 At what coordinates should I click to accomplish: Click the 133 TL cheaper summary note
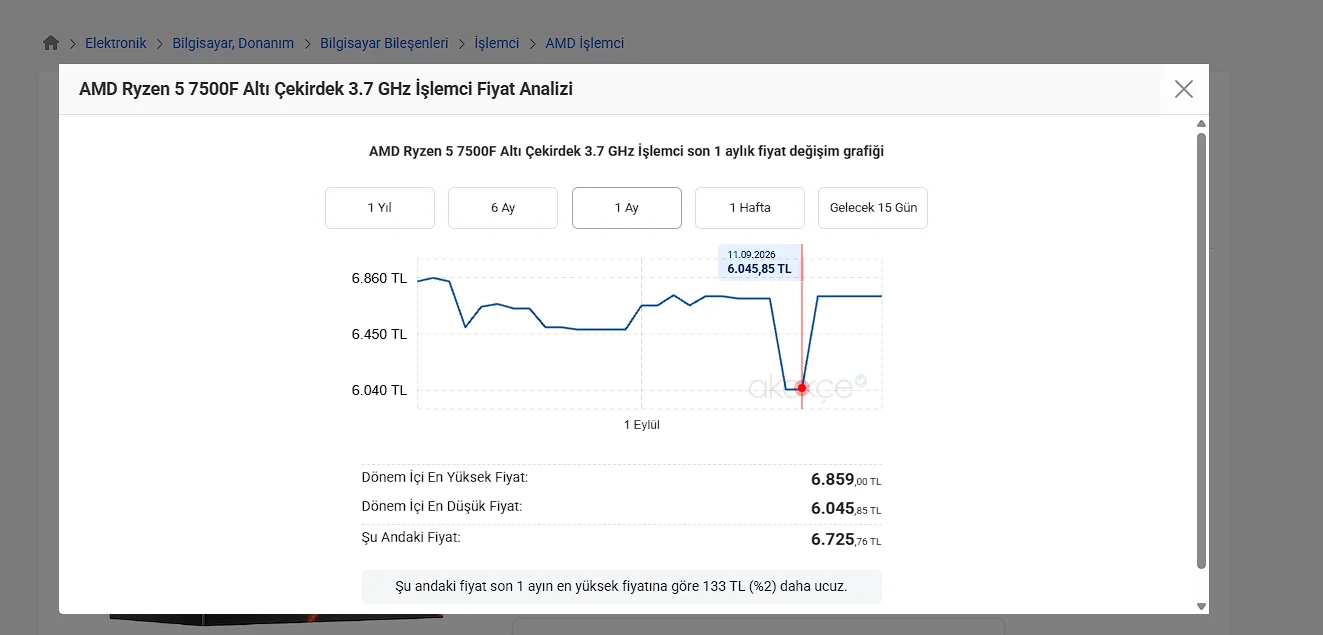[x=622, y=586]
